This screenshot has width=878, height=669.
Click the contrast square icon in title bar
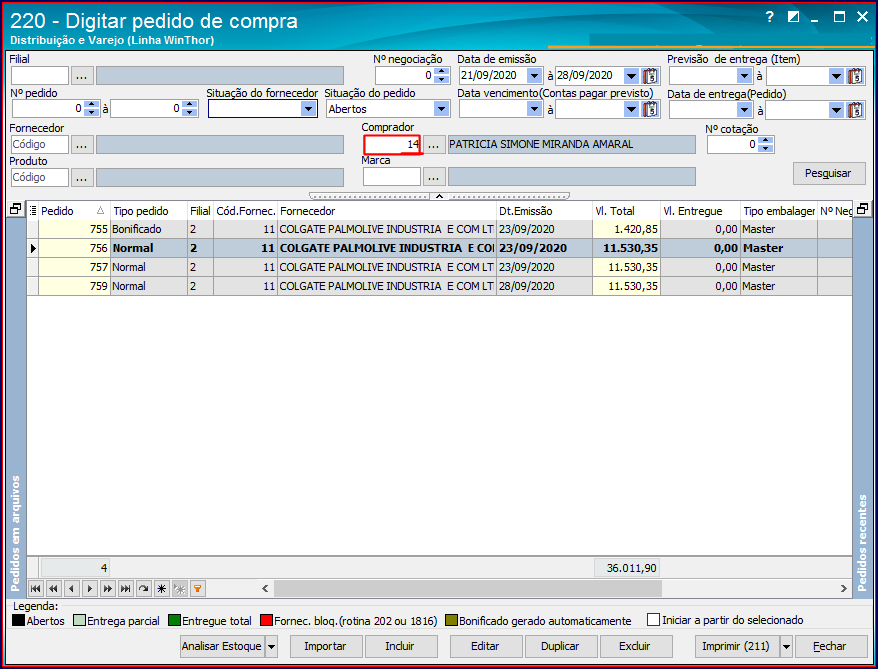point(793,17)
